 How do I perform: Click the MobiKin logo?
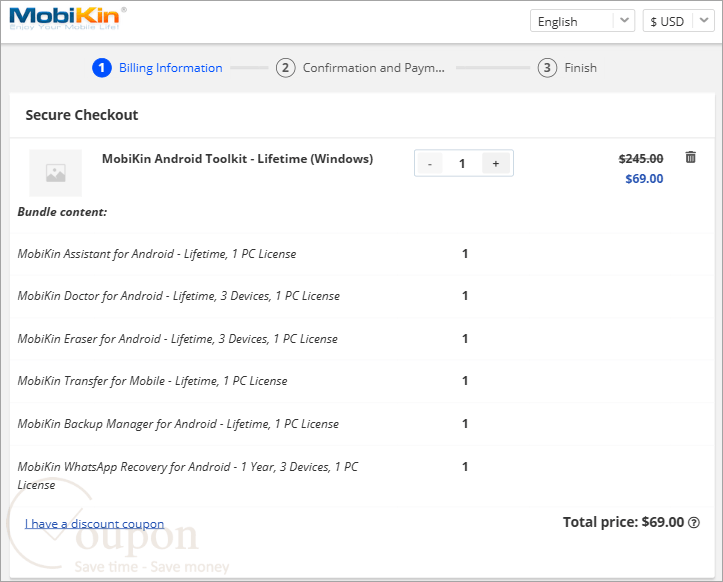pos(67,19)
